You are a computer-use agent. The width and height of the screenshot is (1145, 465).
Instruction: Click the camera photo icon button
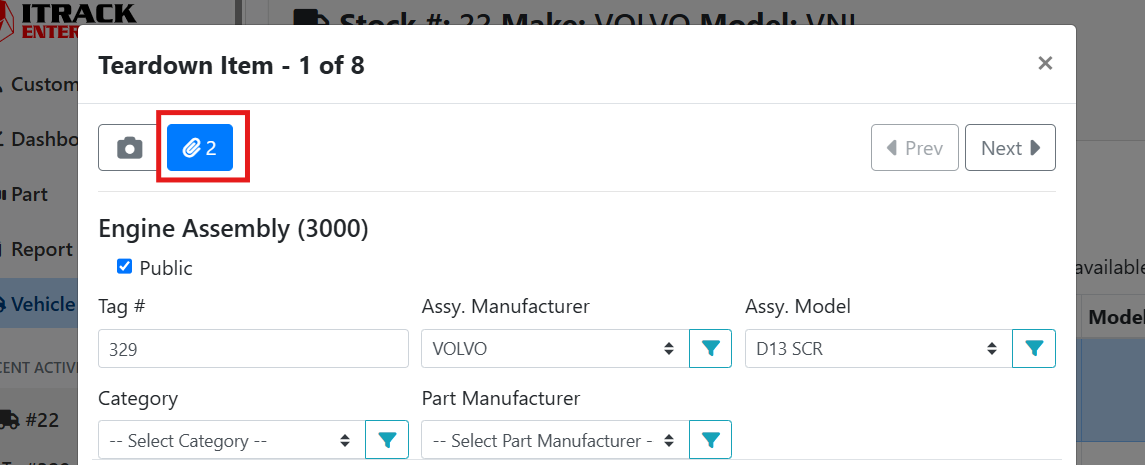click(130, 148)
